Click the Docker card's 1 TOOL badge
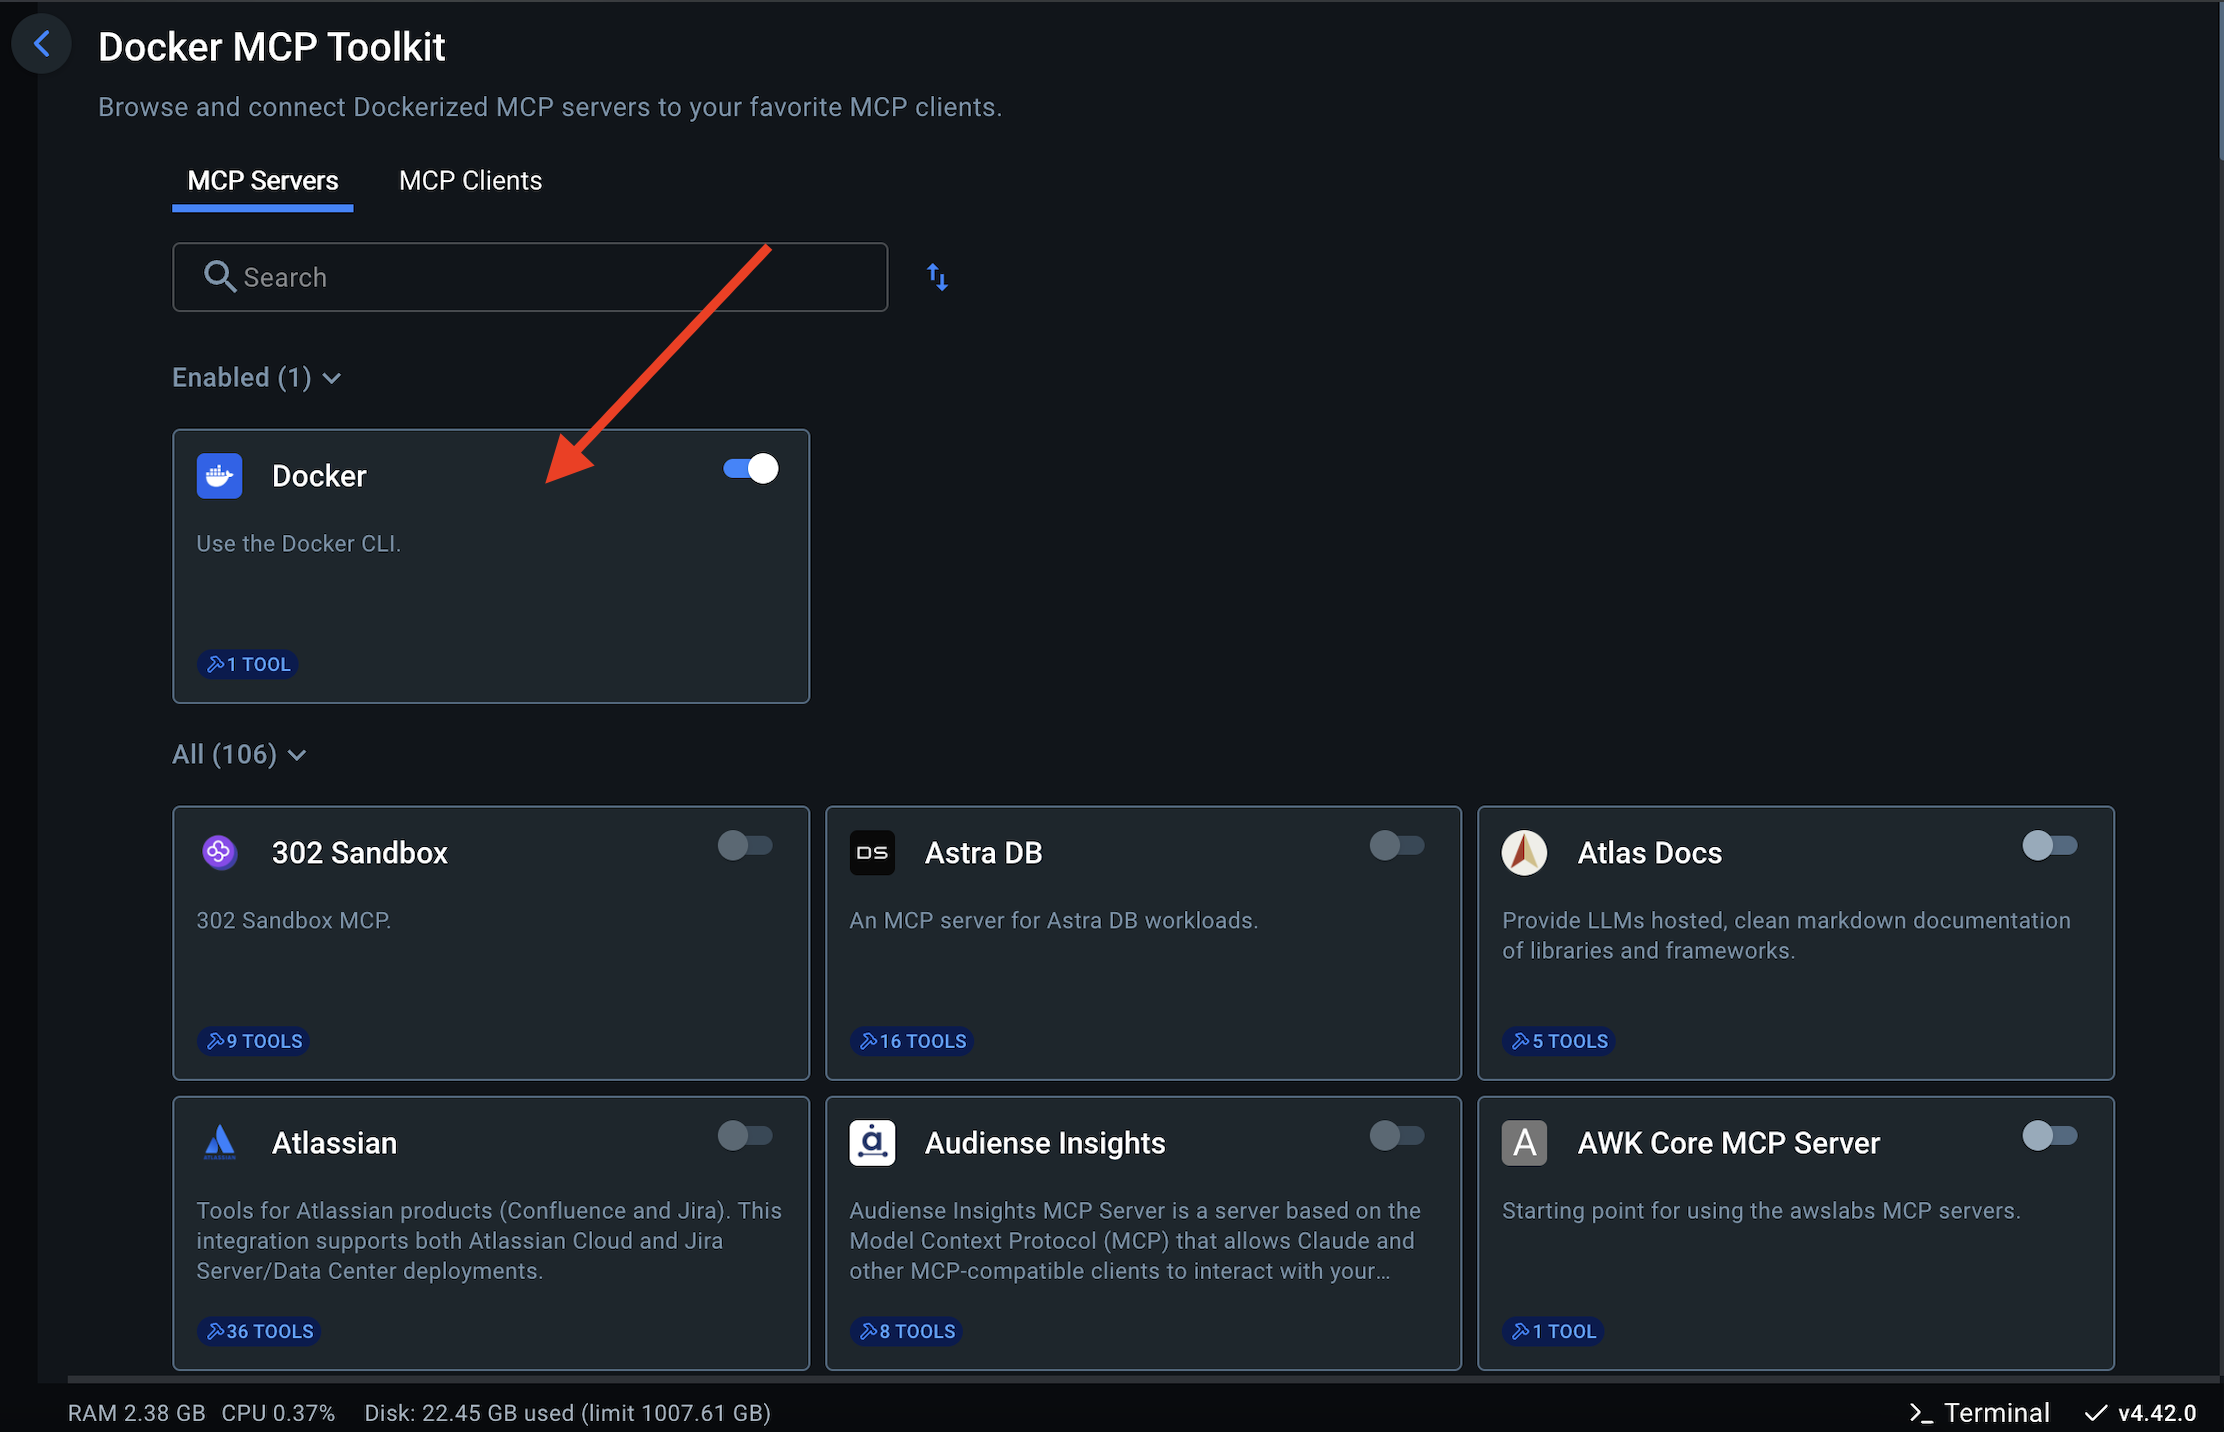Image resolution: width=2224 pixels, height=1432 pixels. [x=248, y=664]
